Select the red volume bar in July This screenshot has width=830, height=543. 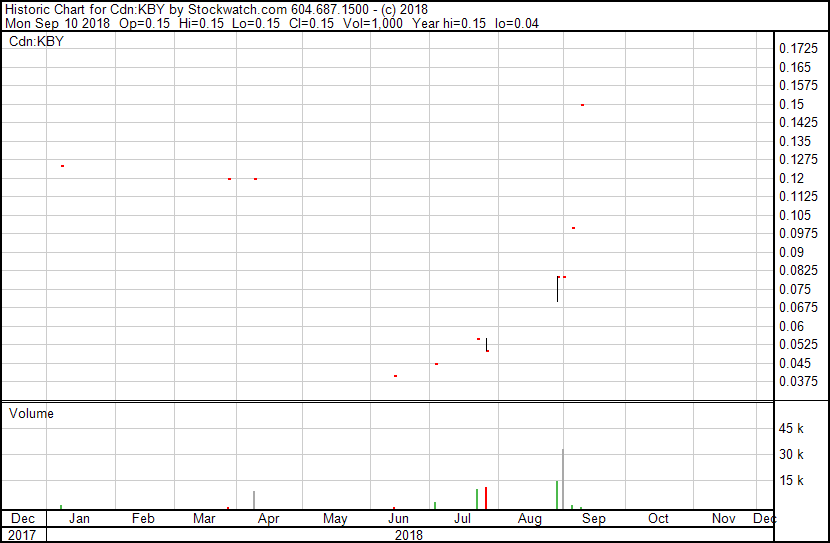pyautogui.click(x=486, y=499)
